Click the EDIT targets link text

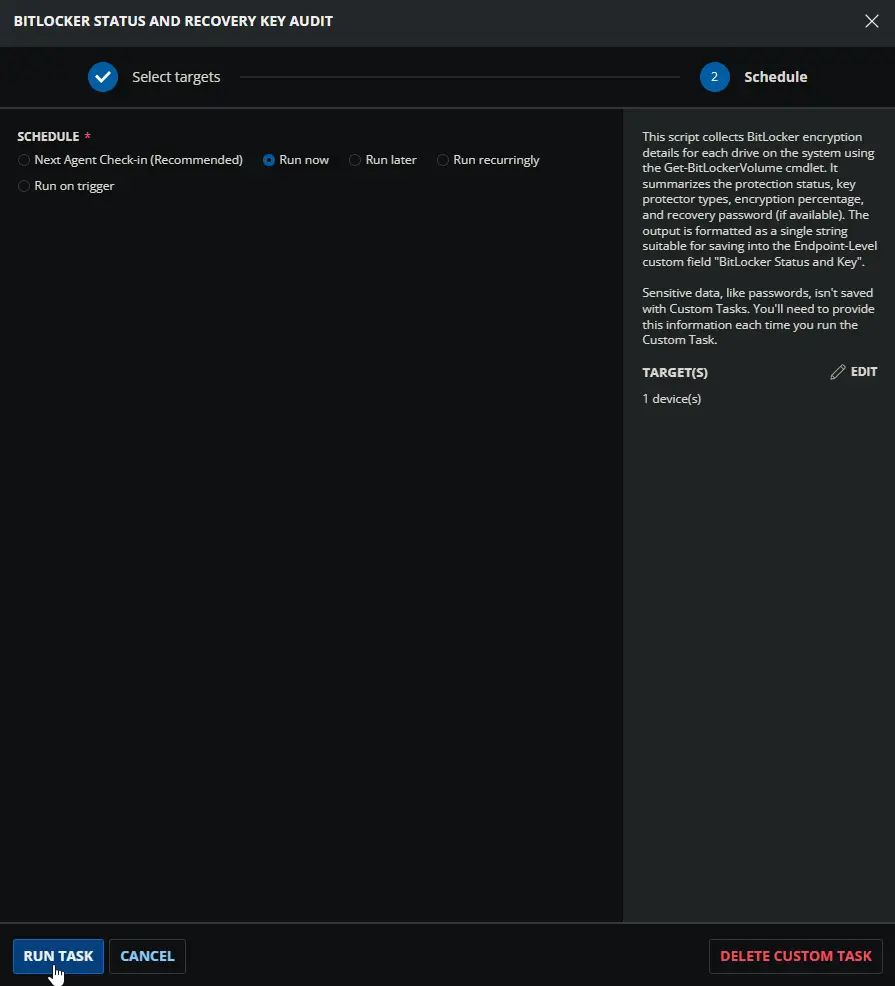(x=864, y=372)
